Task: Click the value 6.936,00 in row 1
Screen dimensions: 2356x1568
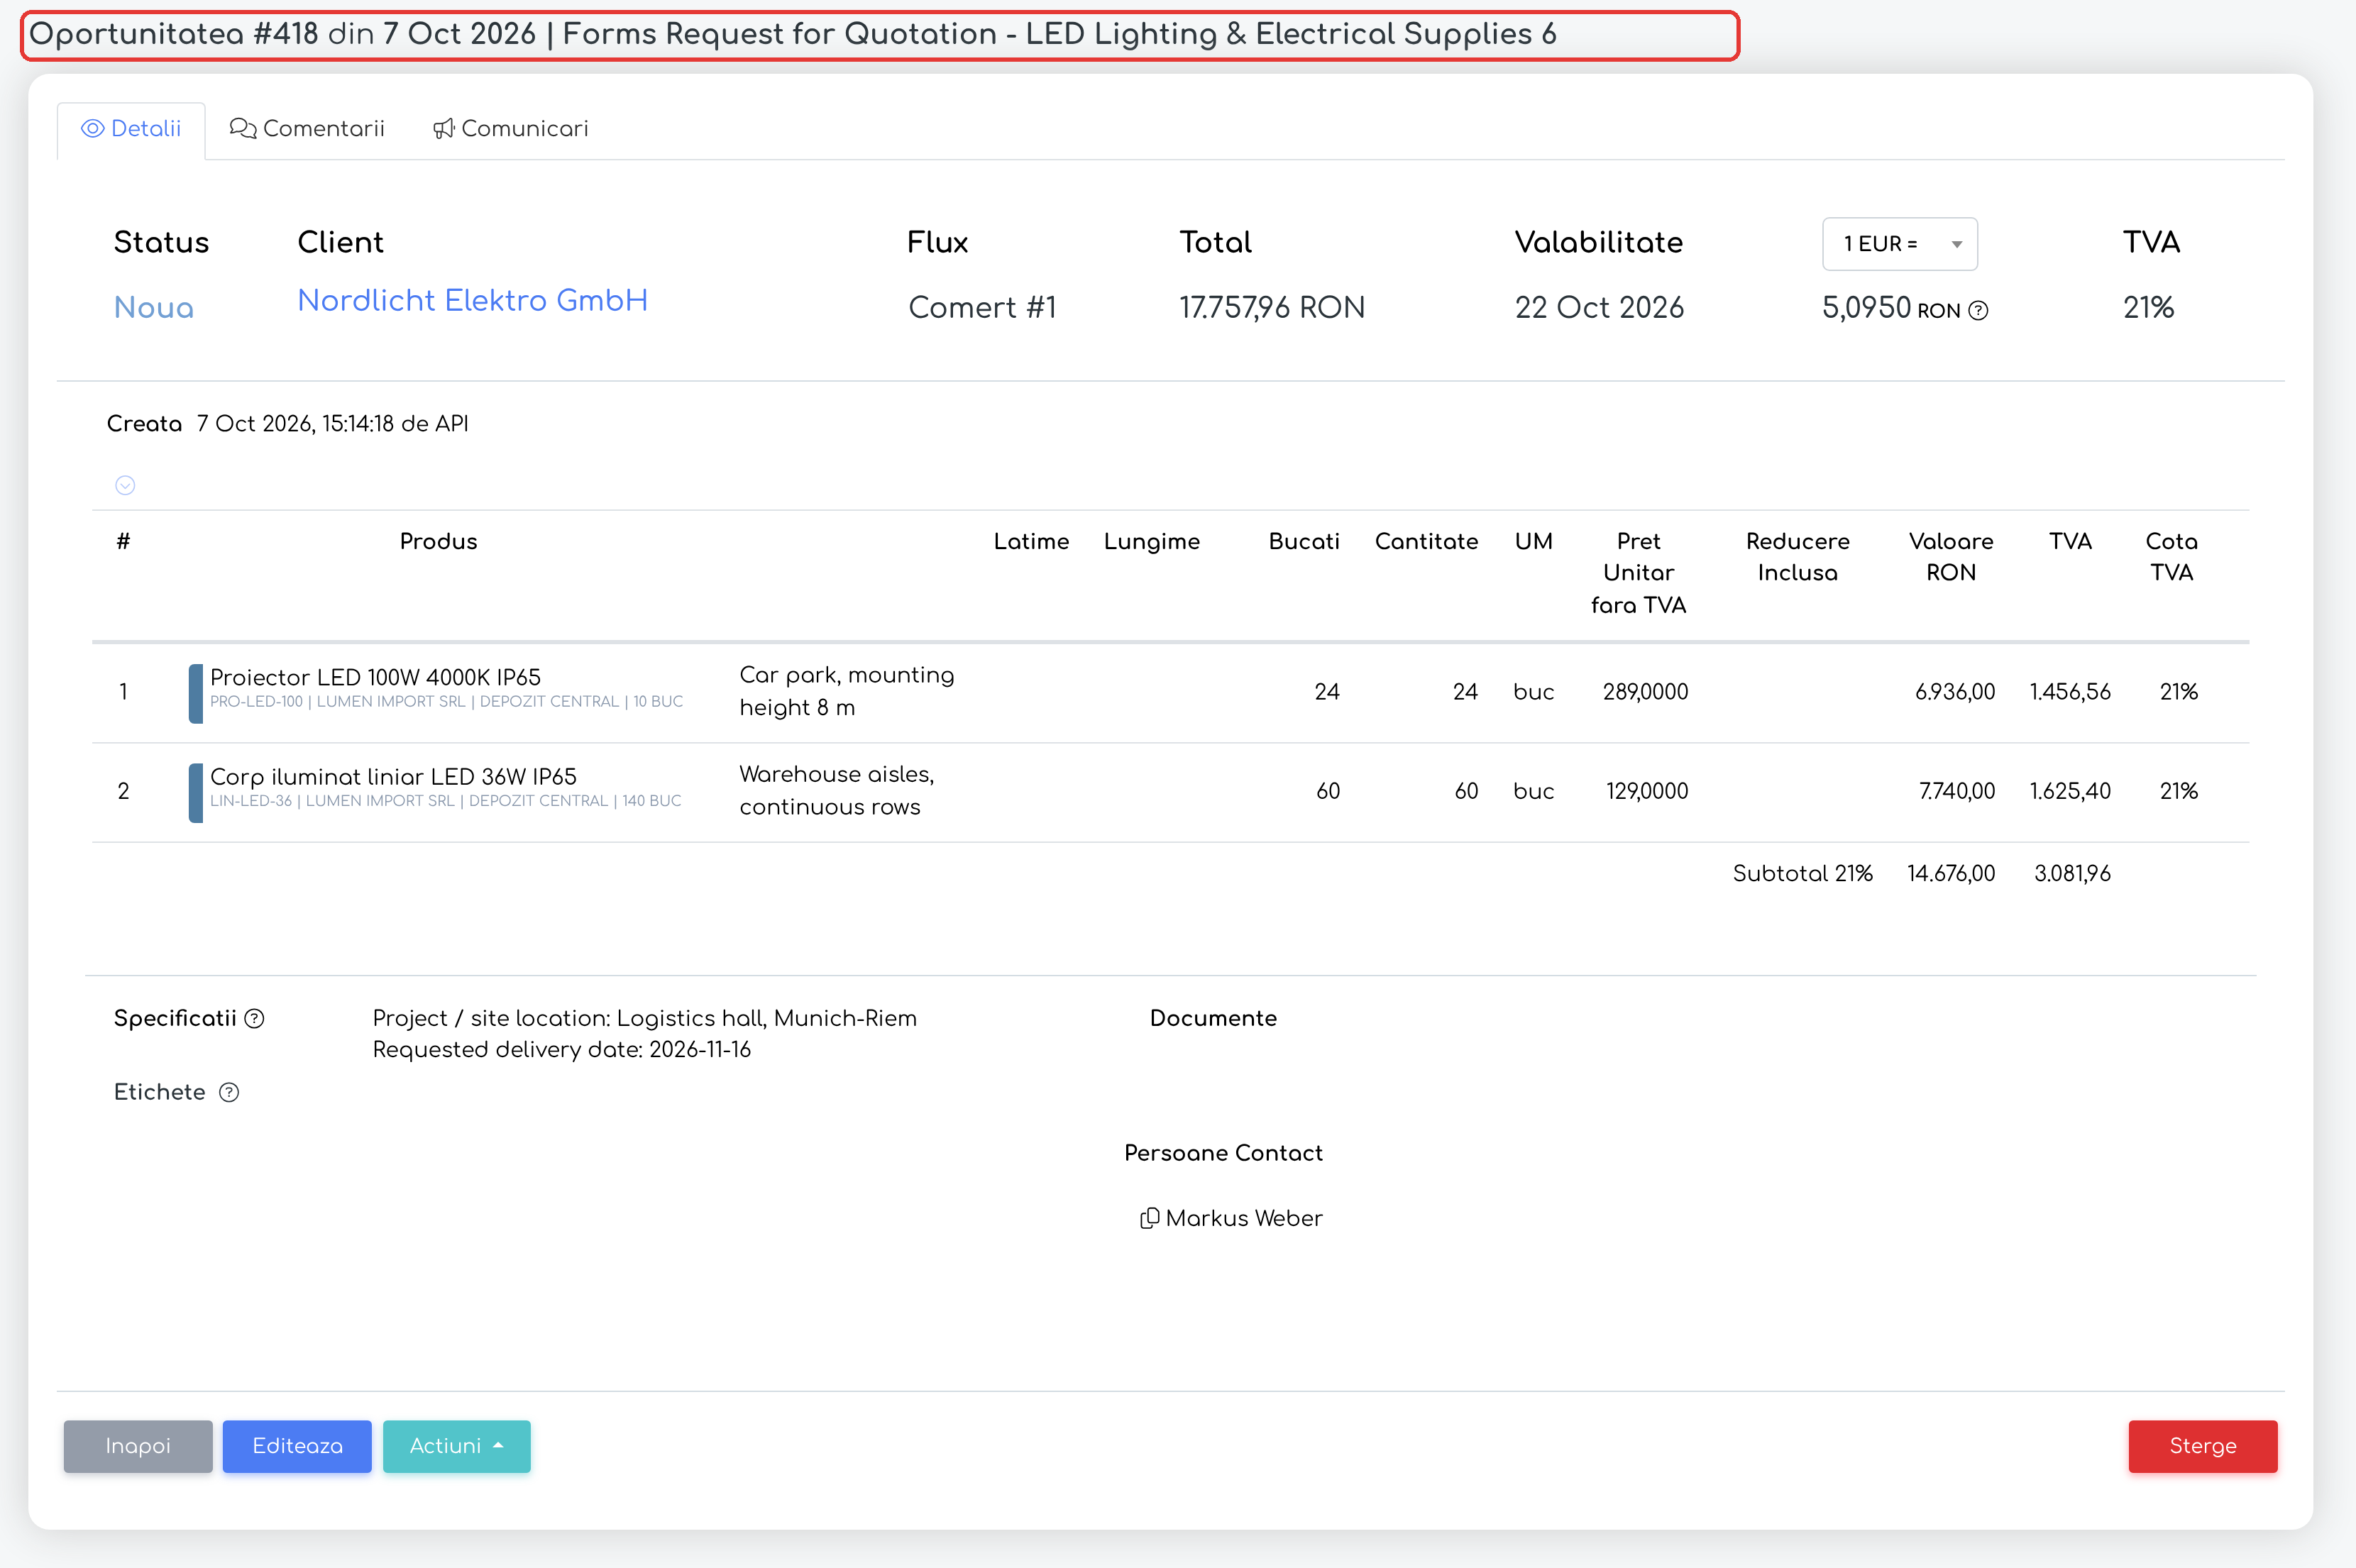Action: [1954, 692]
